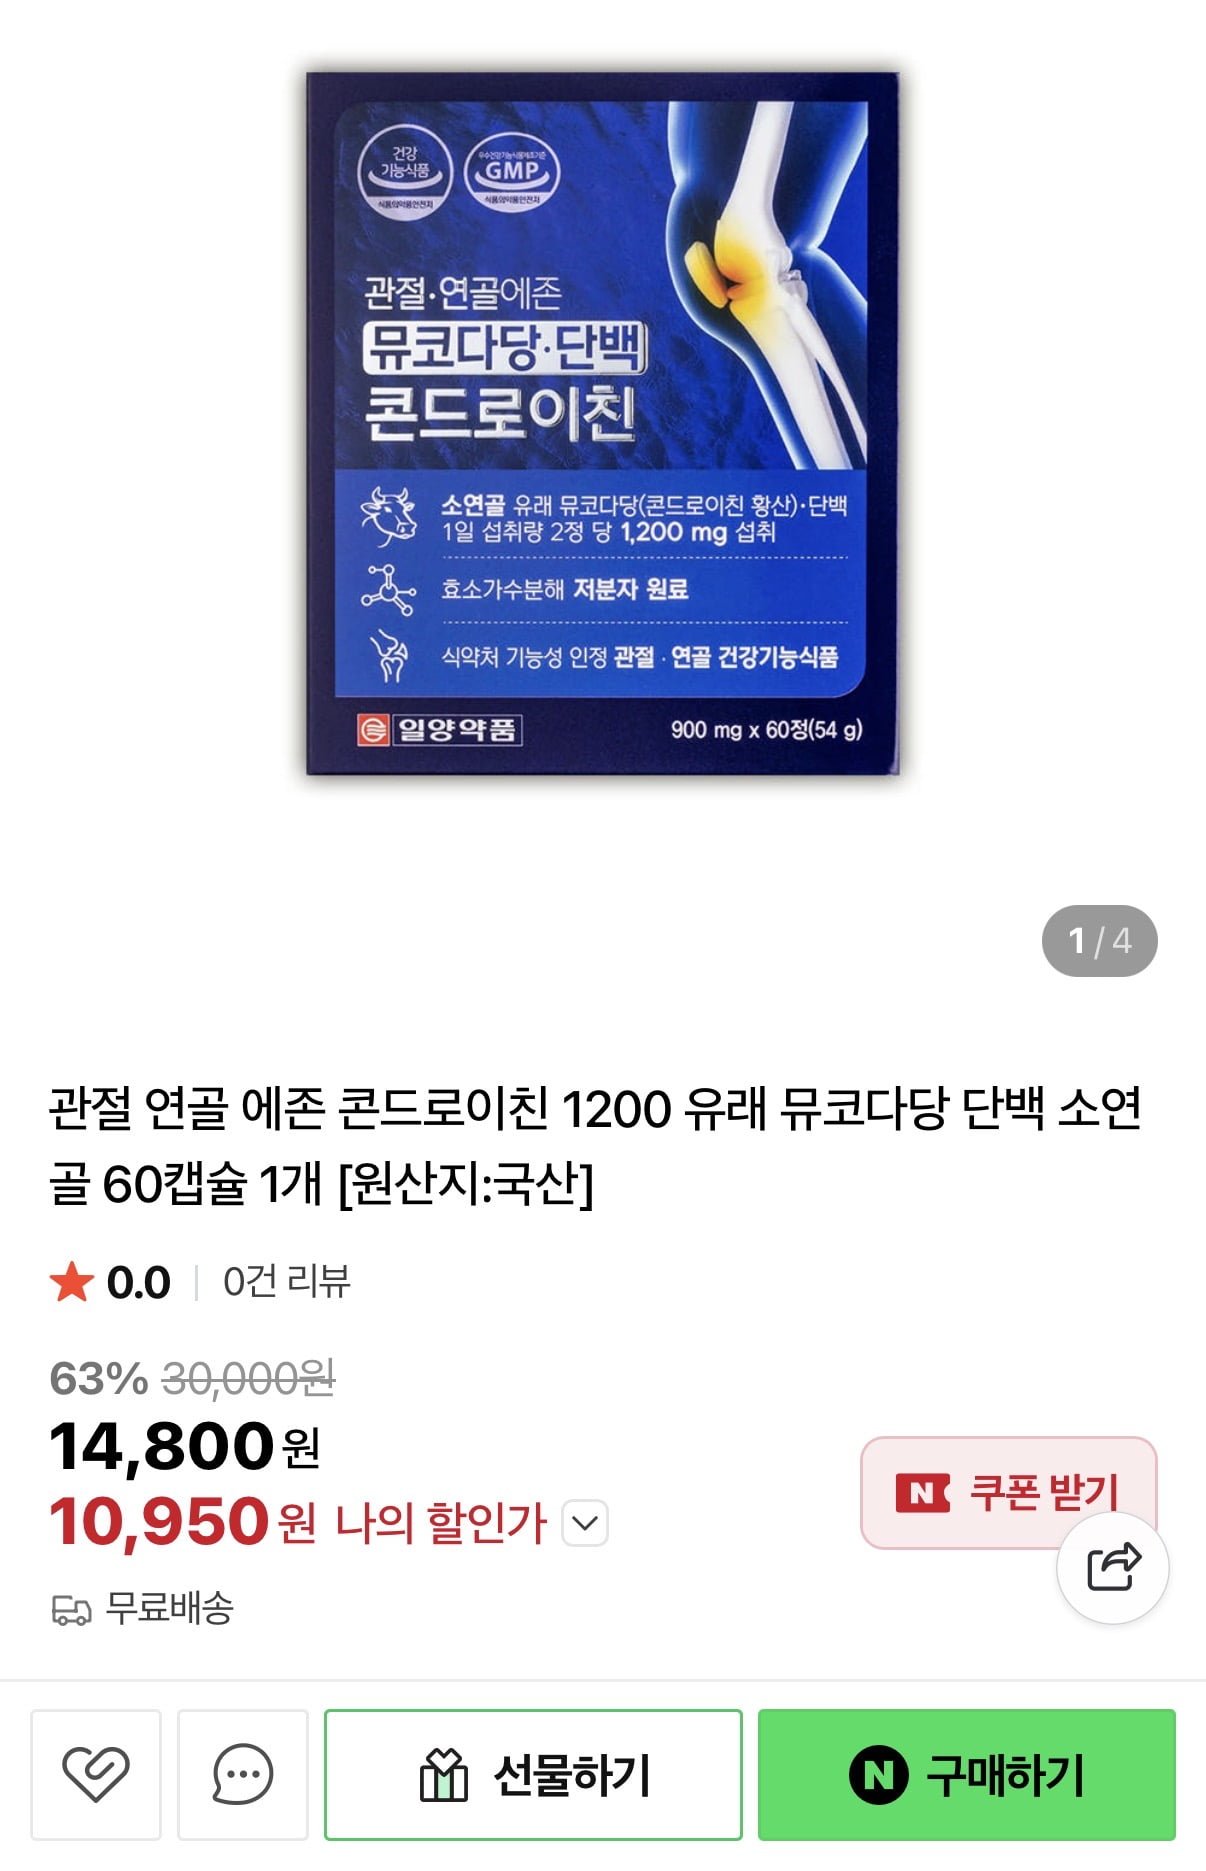Screen dimensions: 1206x1871
Task: Open the chat inquiry speech bubble icon
Action: [243, 1774]
